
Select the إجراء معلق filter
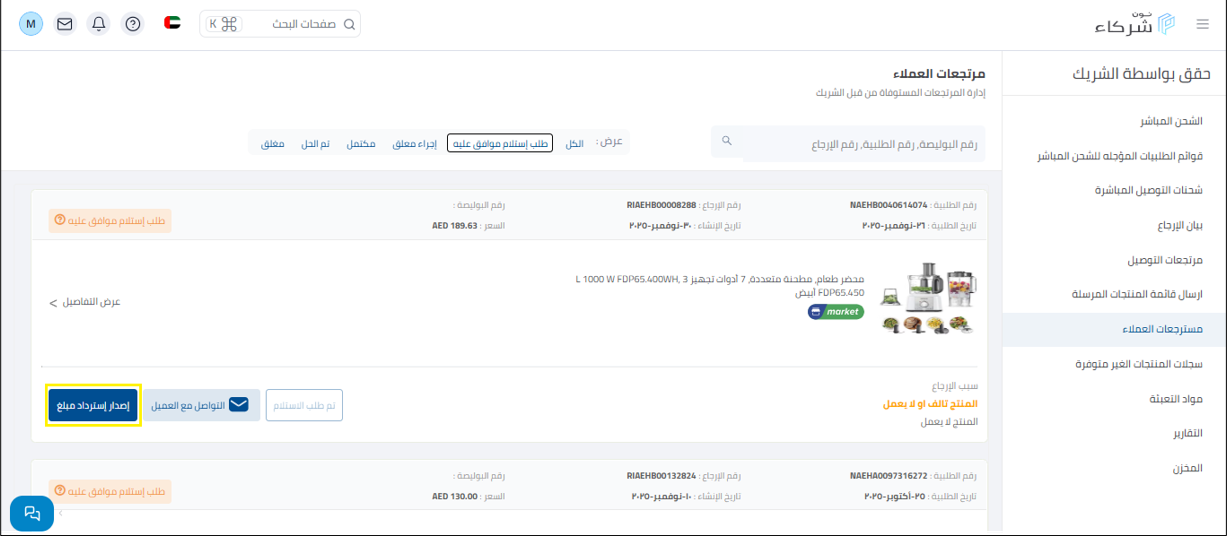[x=413, y=144]
